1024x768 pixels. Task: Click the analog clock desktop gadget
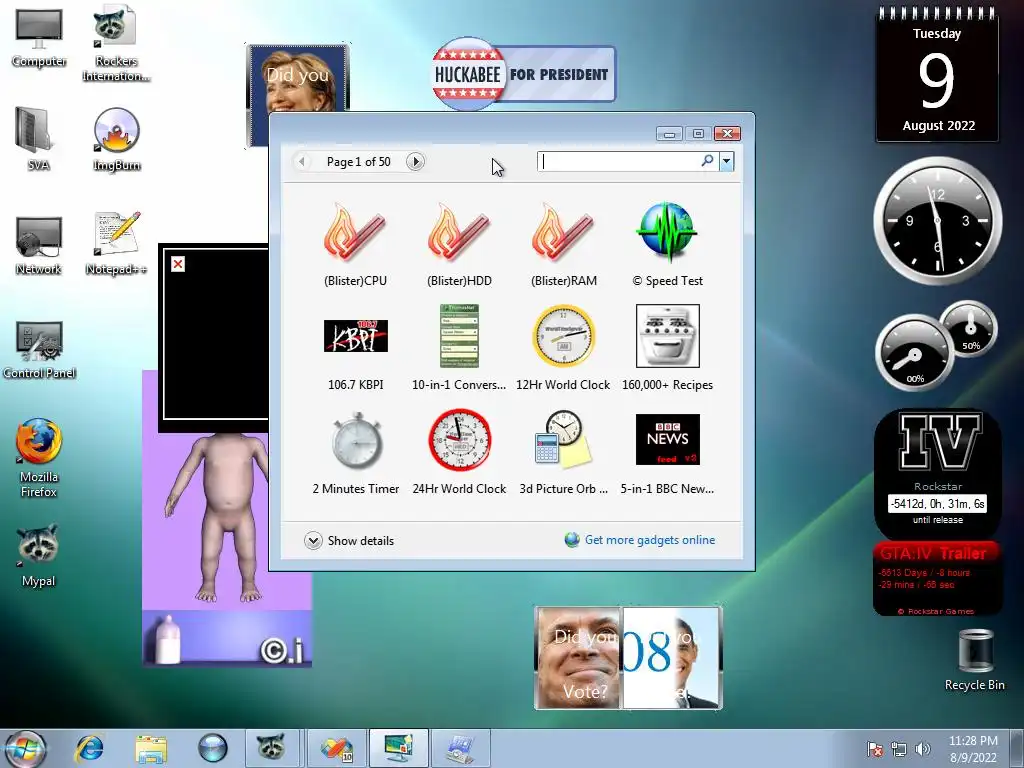point(937,221)
